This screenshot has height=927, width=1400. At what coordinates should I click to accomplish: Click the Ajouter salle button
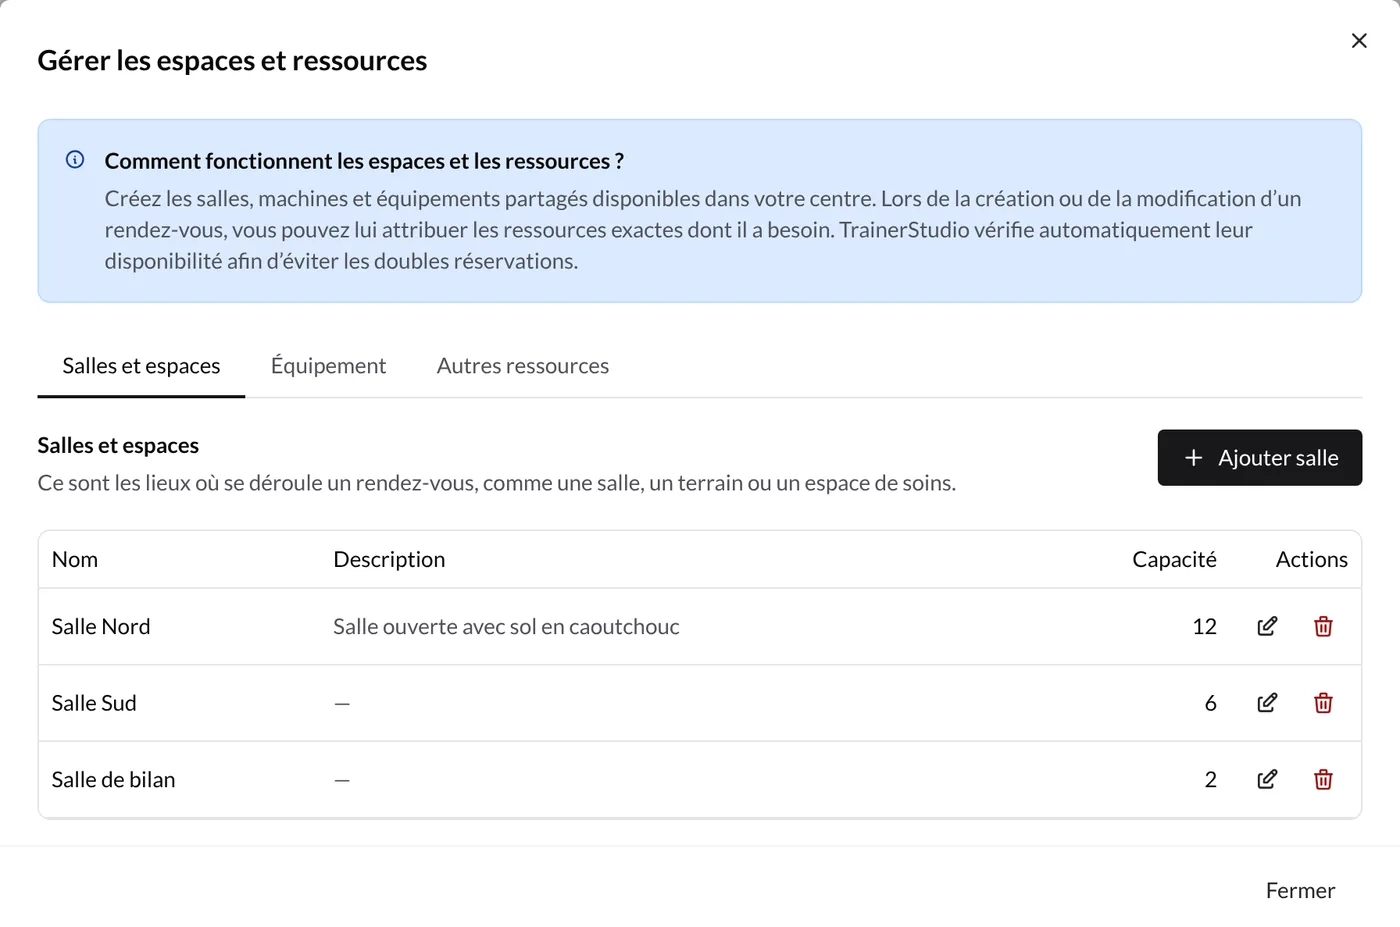pyautogui.click(x=1260, y=458)
